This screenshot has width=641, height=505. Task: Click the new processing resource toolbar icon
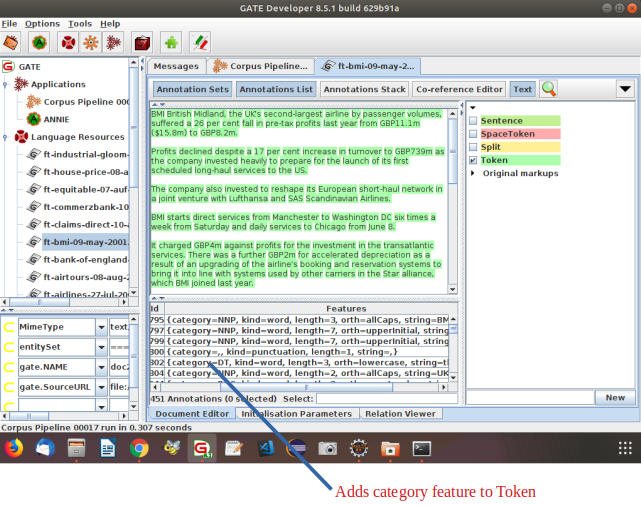(91, 43)
